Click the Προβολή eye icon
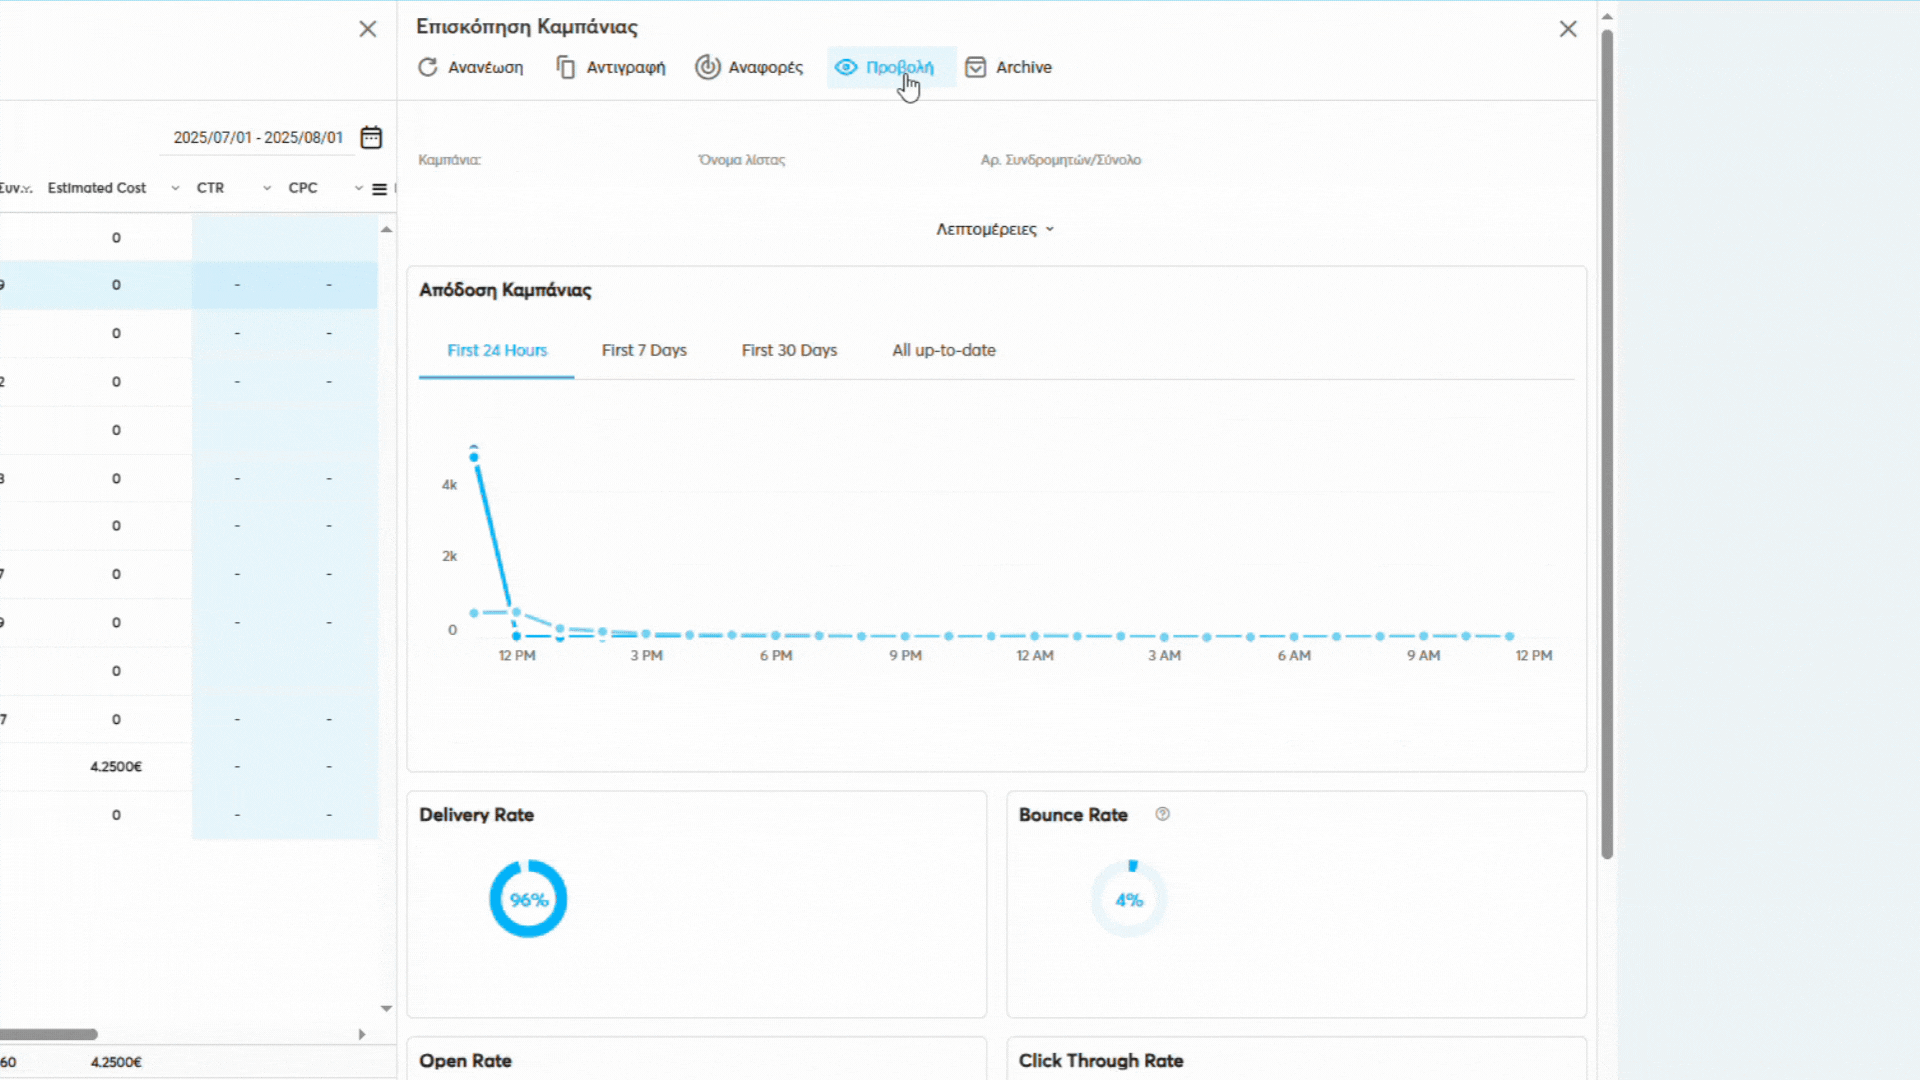The height and width of the screenshot is (1080, 1920). point(846,67)
